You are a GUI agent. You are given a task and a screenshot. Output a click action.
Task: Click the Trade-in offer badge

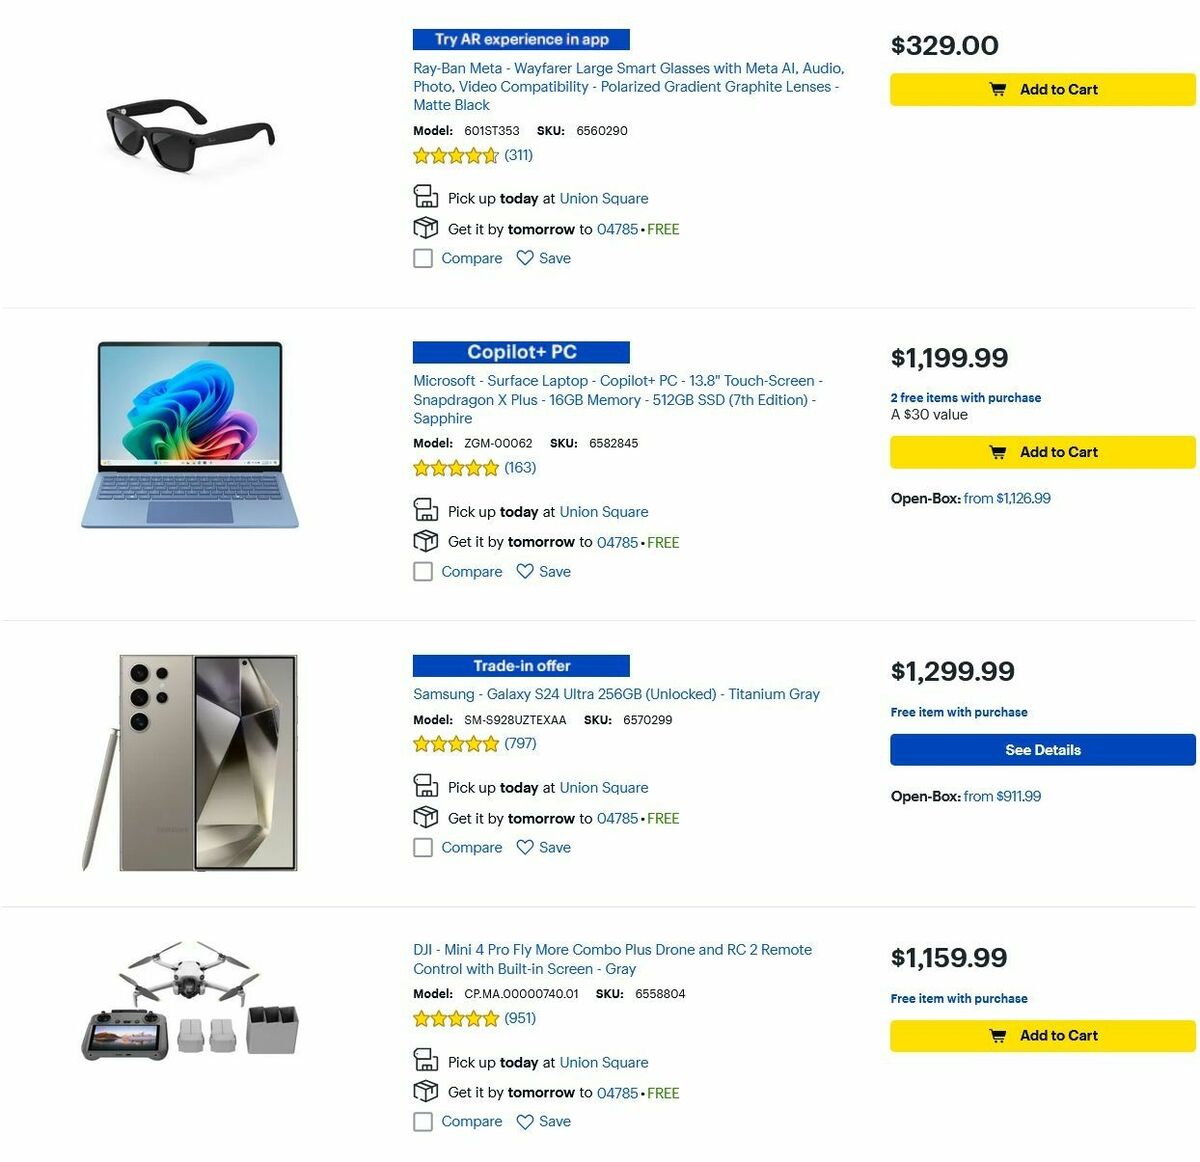coord(520,665)
